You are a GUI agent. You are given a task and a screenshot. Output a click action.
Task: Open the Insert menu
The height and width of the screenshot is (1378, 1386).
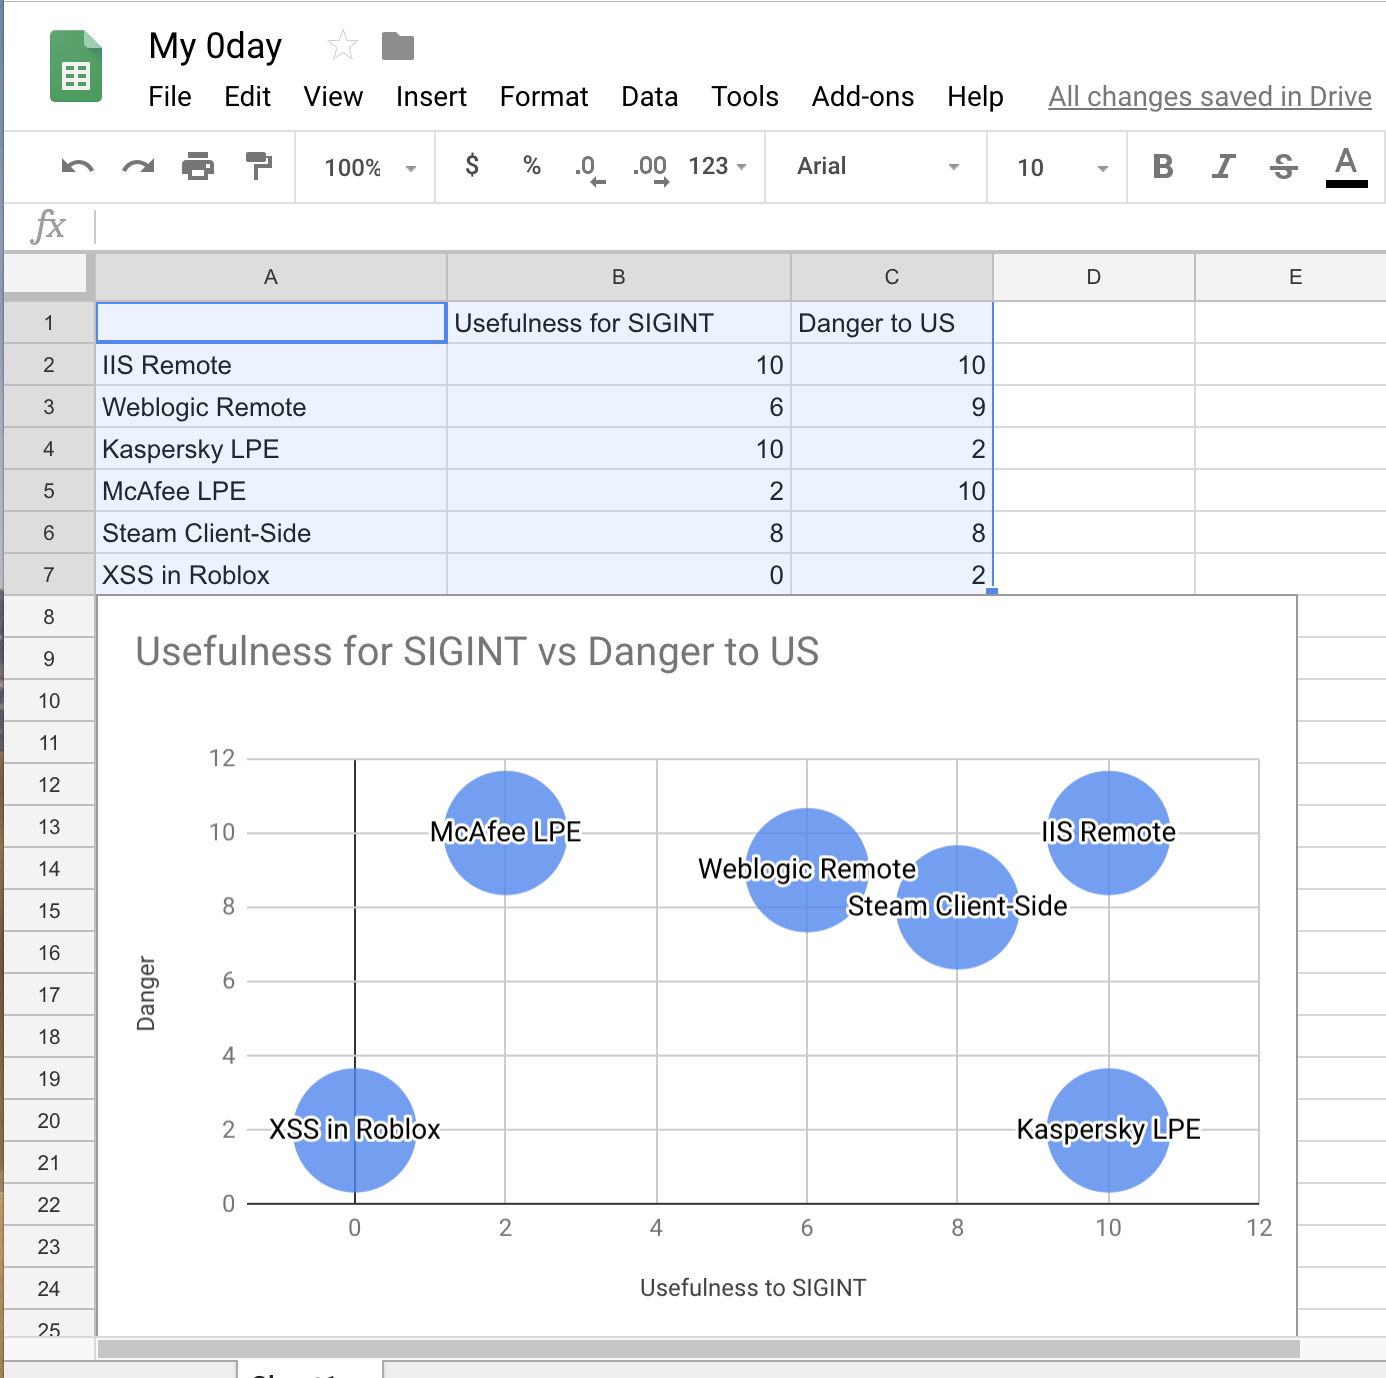[x=431, y=97]
